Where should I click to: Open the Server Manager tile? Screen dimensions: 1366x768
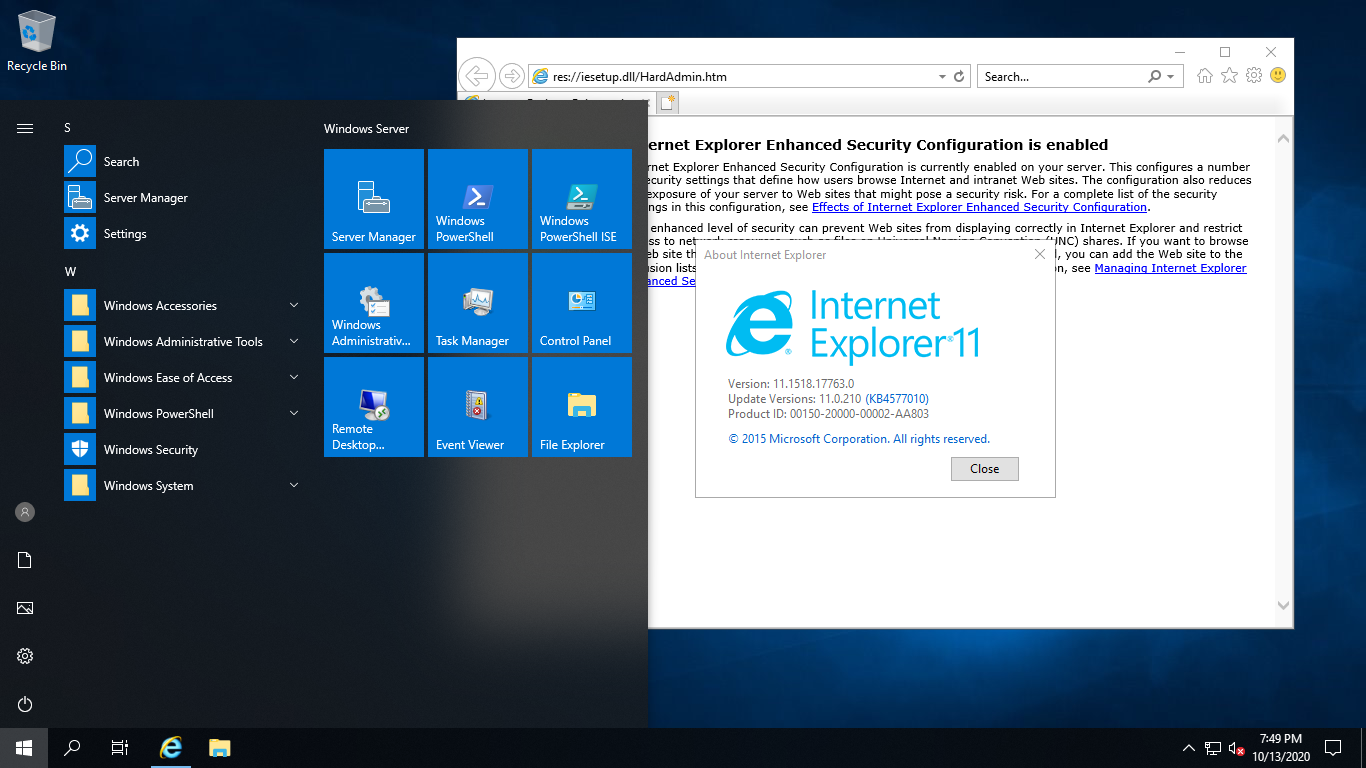click(374, 199)
